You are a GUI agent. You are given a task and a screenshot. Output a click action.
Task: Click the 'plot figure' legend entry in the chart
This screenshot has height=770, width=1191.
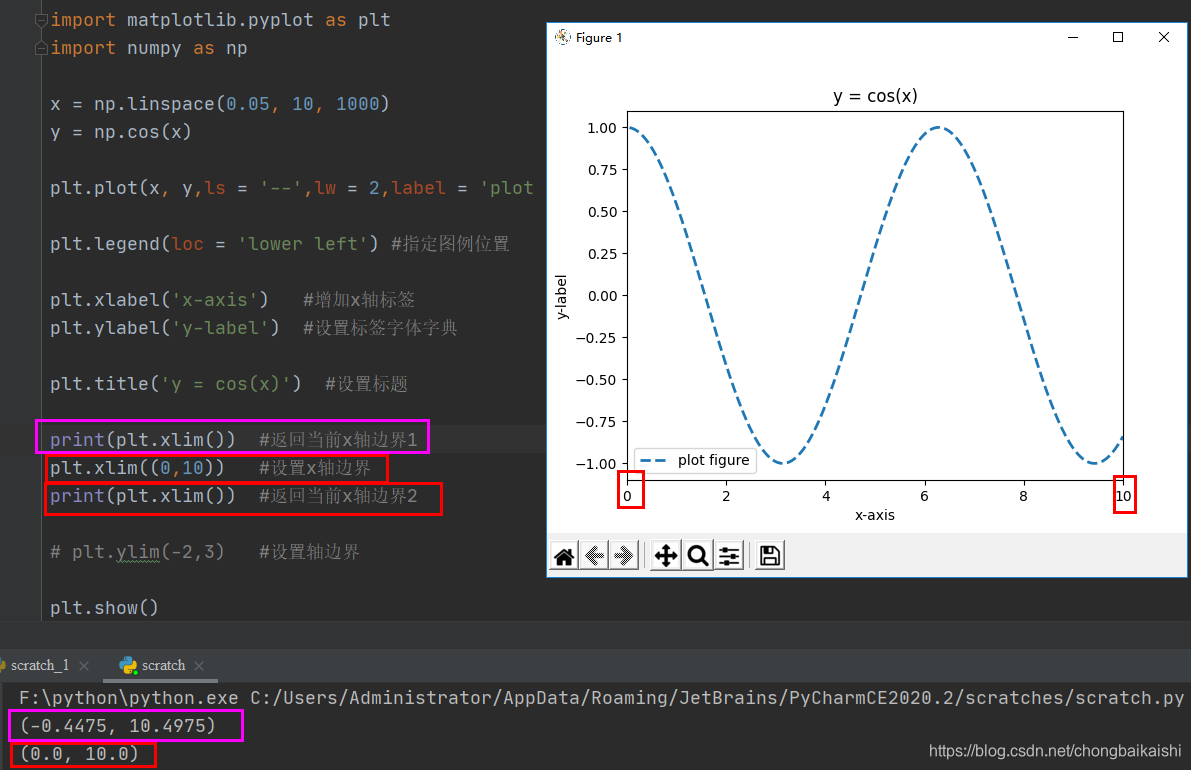(x=694, y=460)
